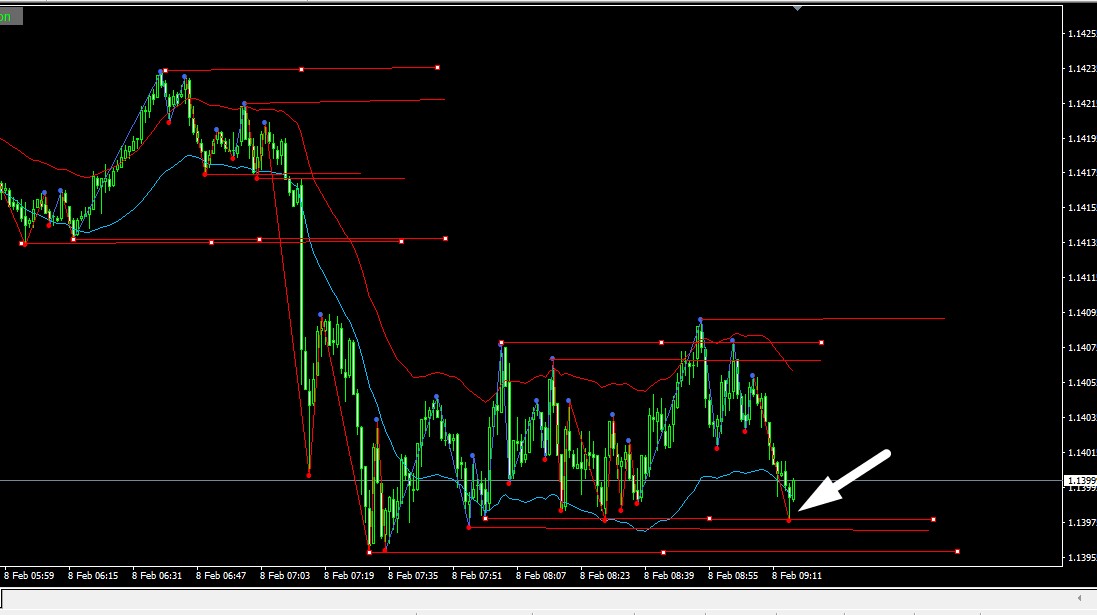Image resolution: width=1097 pixels, height=615 pixels.
Task: Click the 1.1403 price axis label
Action: pyautogui.click(x=1082, y=418)
